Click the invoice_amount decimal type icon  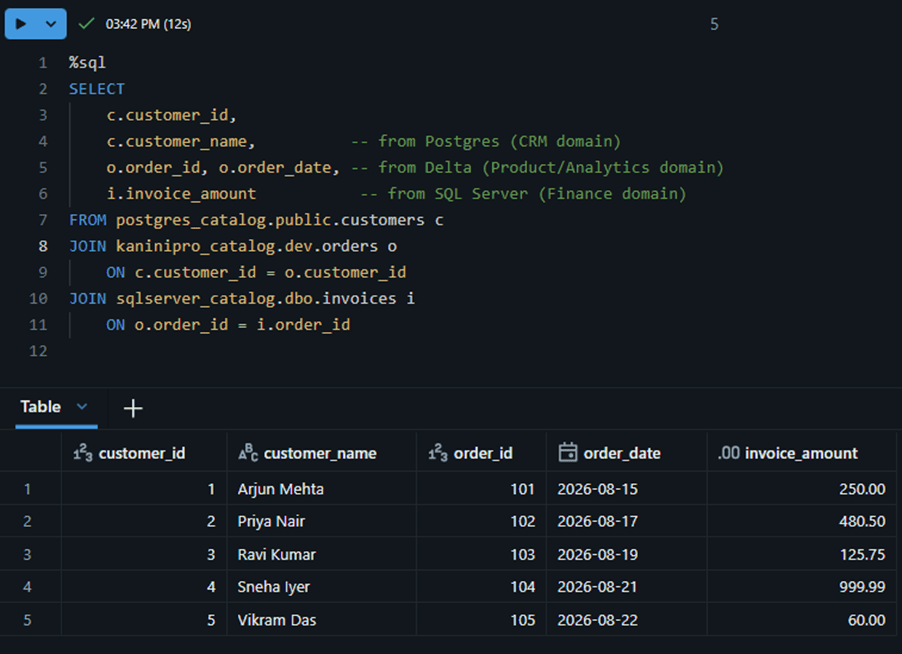728,453
